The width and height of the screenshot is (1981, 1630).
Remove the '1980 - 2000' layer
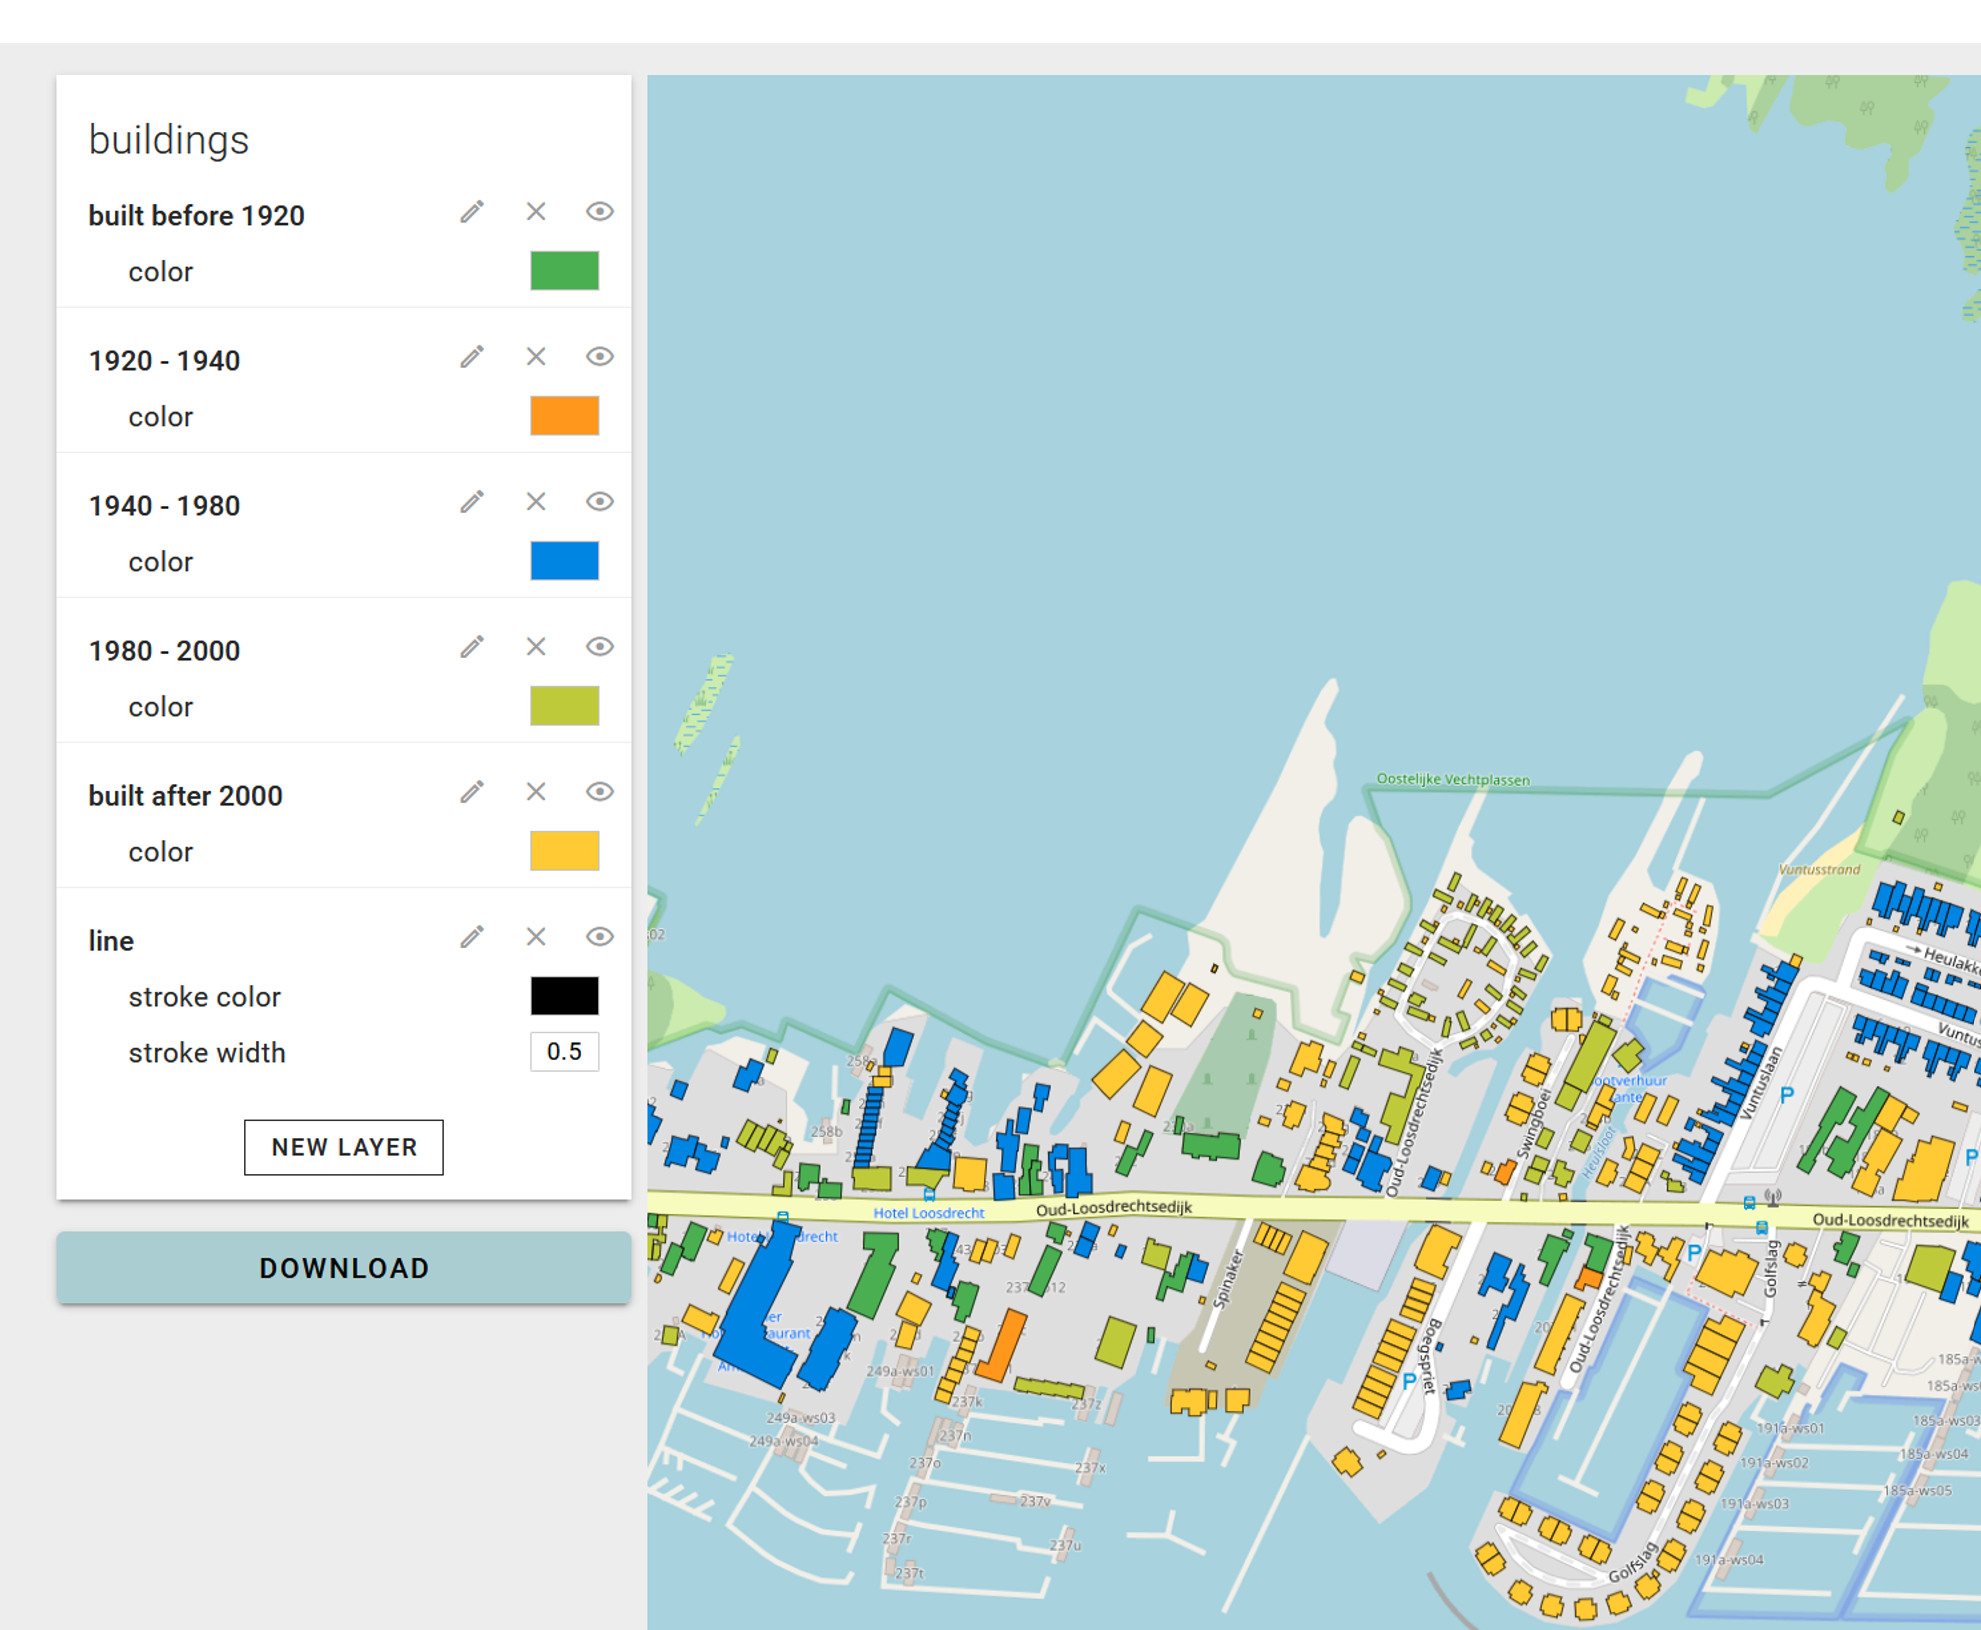[x=536, y=647]
